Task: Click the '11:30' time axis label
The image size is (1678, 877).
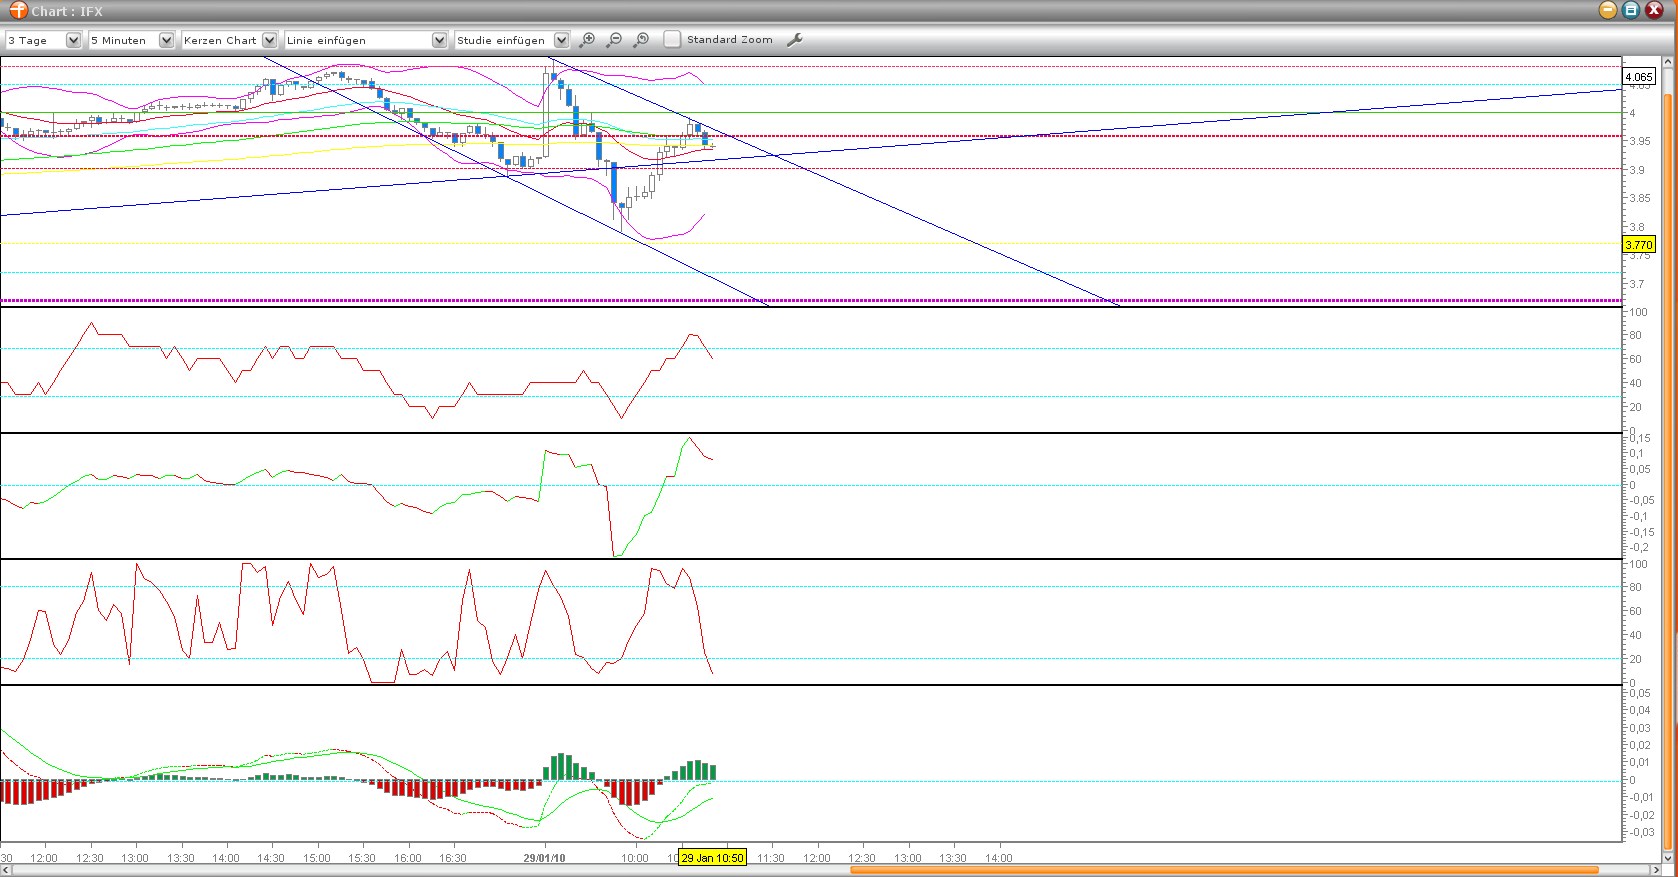Action: pyautogui.click(x=771, y=858)
